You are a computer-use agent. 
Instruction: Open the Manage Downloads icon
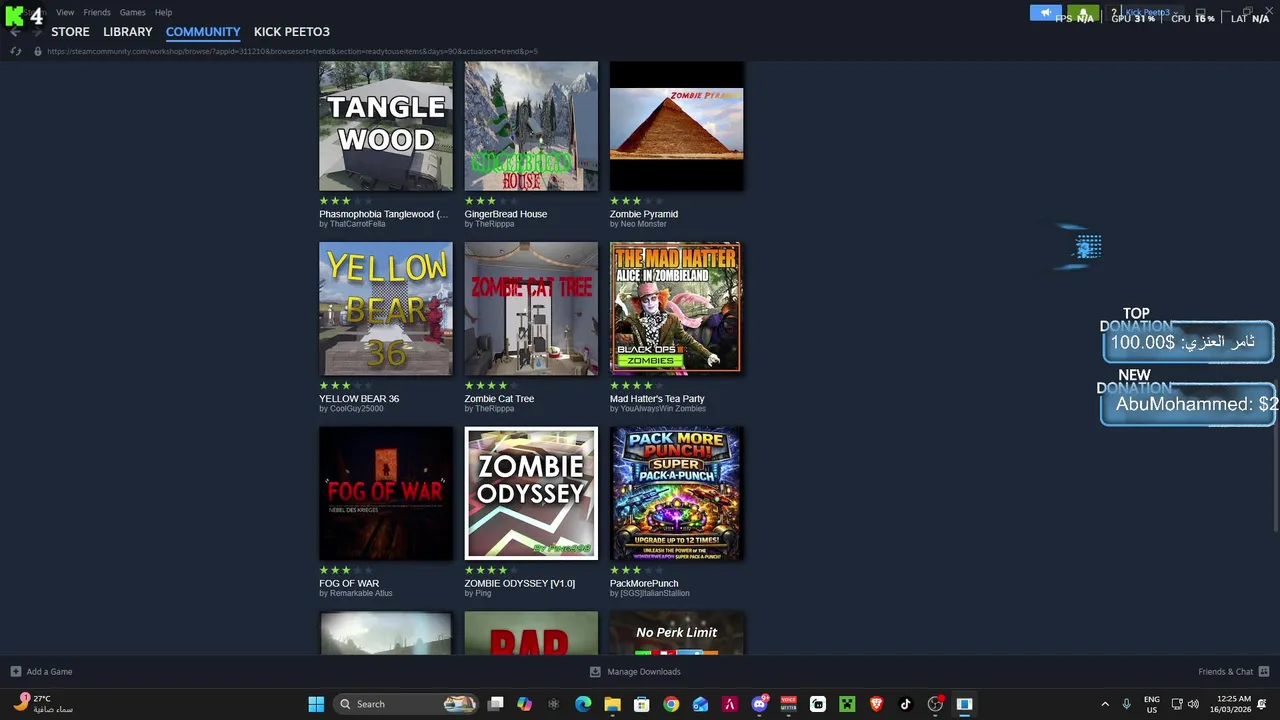[595, 672]
